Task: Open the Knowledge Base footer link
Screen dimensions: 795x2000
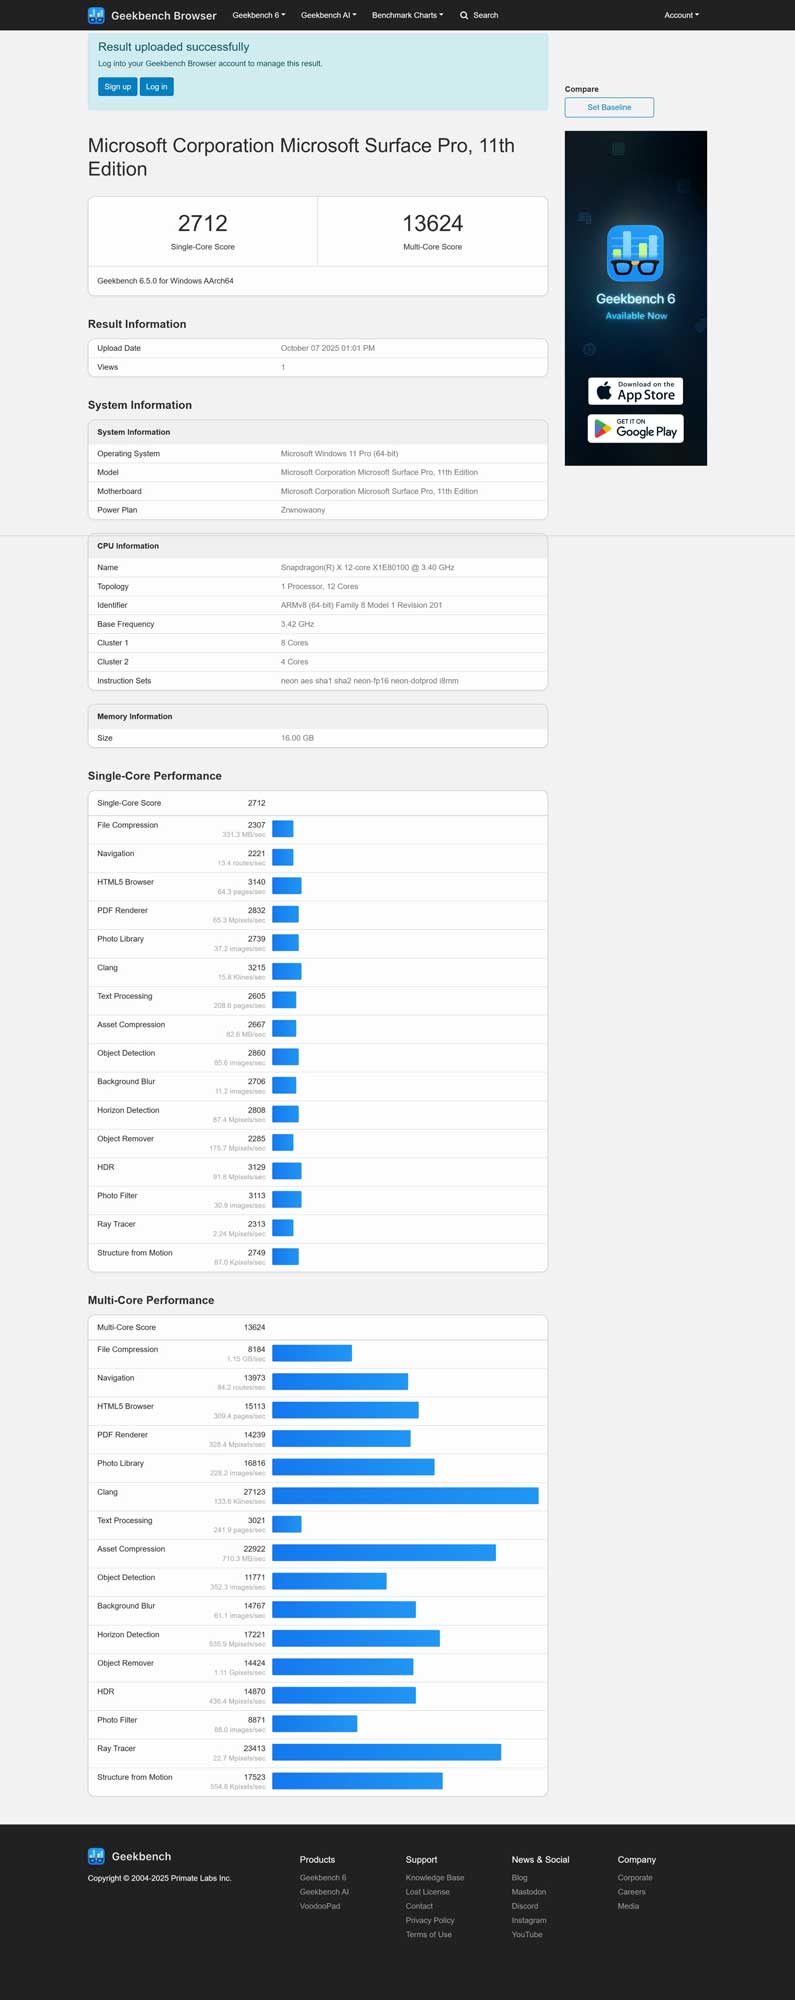Action: coord(434,1877)
